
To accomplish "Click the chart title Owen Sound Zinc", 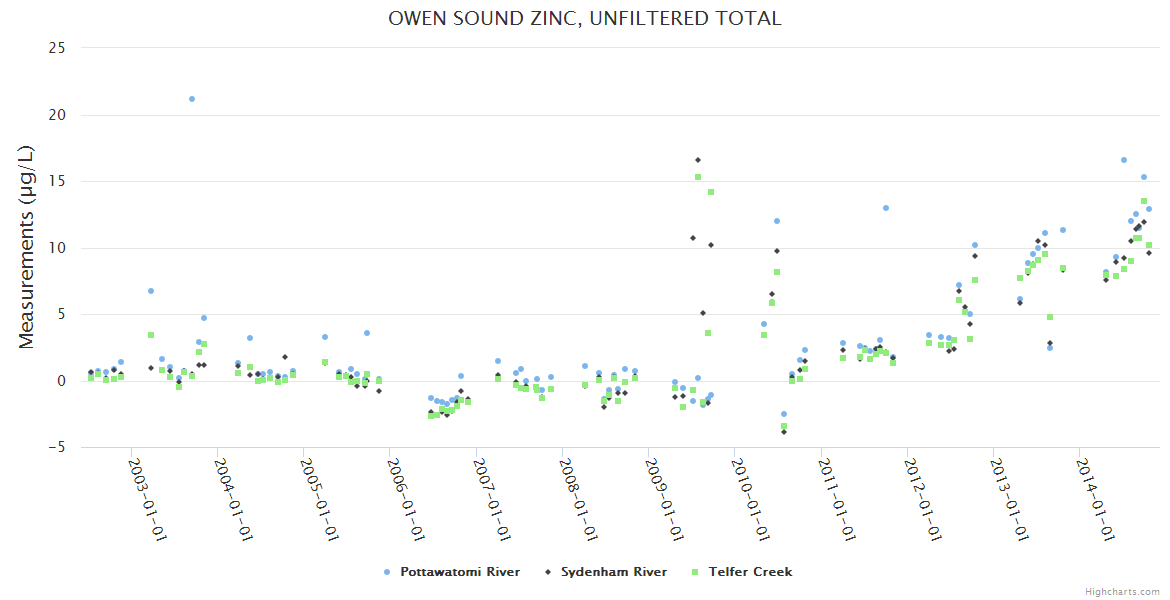I will pyautogui.click(x=585, y=19).
